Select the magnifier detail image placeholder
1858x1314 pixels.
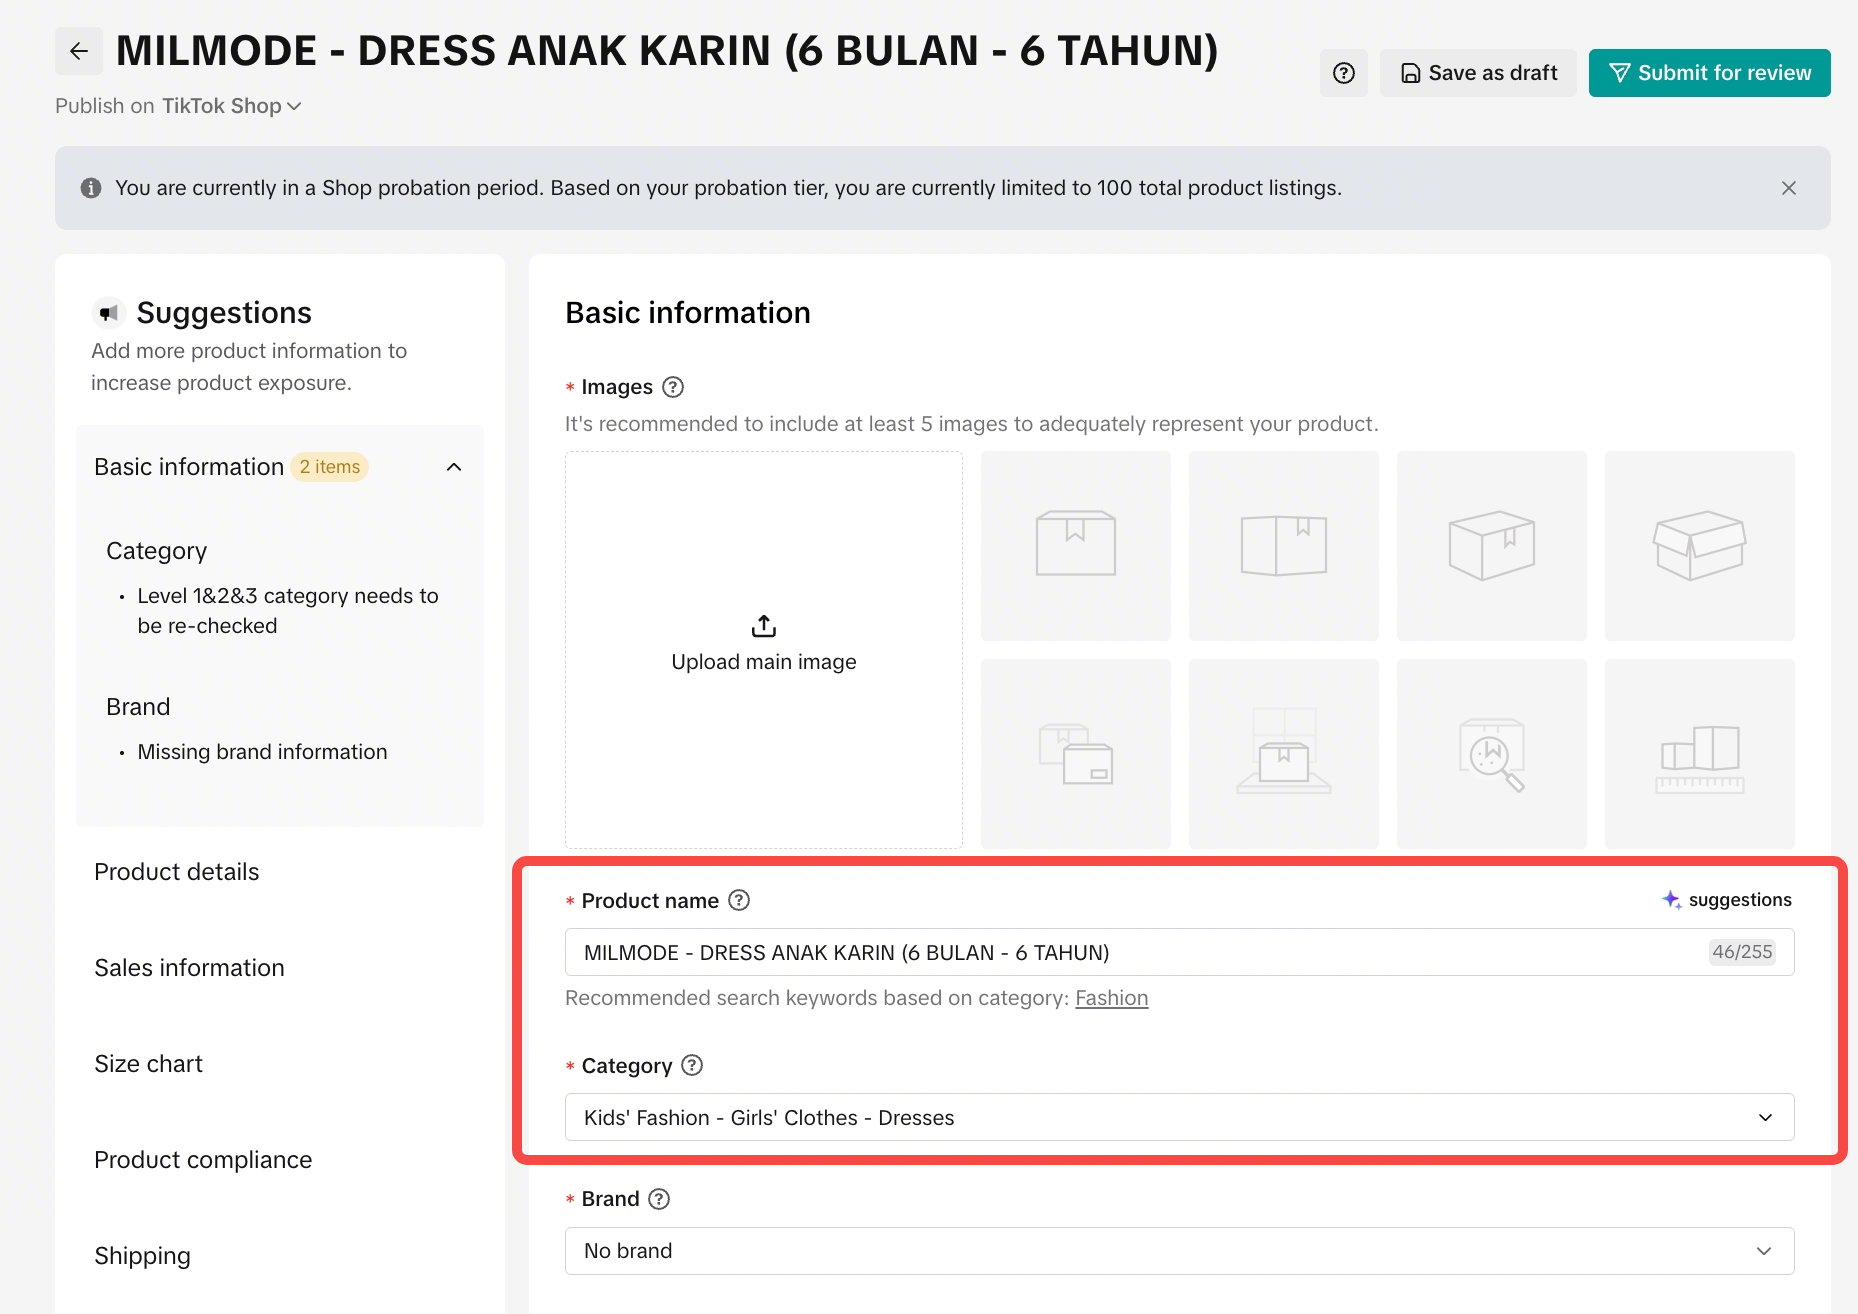[x=1492, y=754]
